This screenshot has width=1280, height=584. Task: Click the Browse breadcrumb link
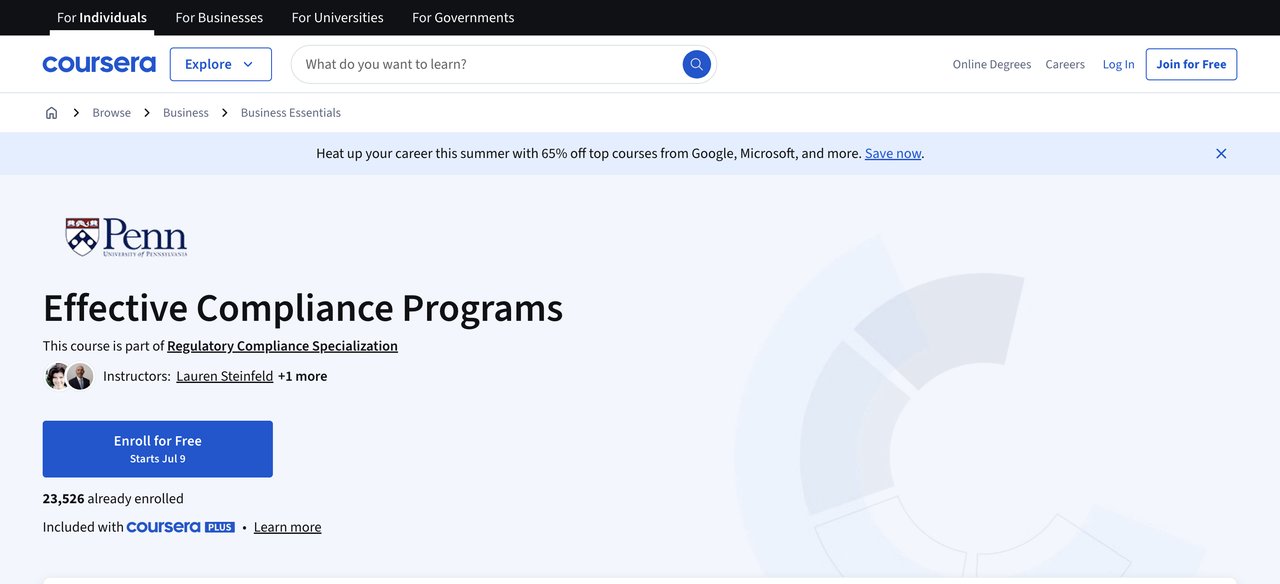(110, 112)
